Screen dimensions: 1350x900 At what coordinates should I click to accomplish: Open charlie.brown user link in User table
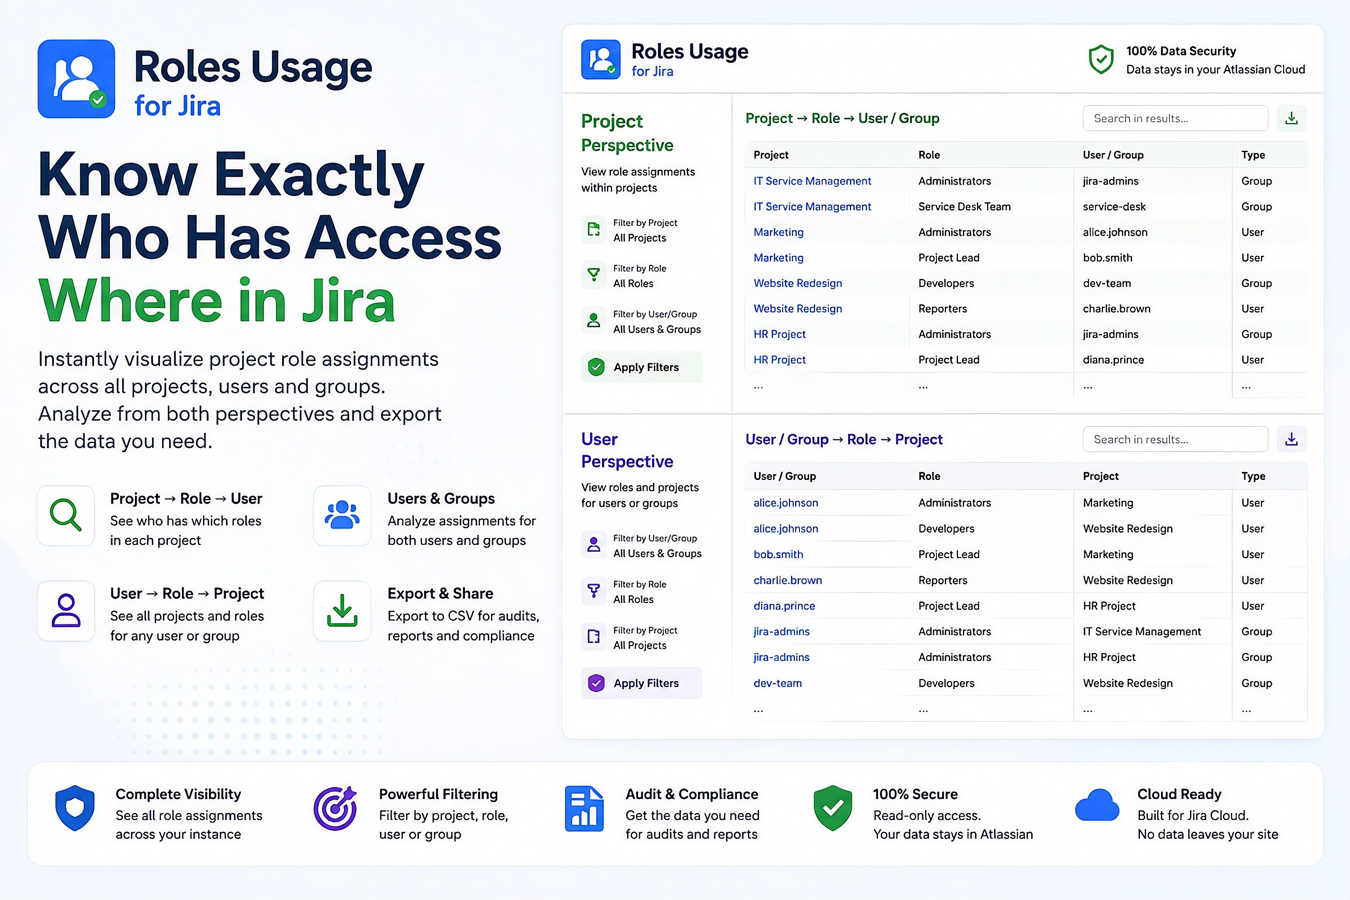(787, 580)
